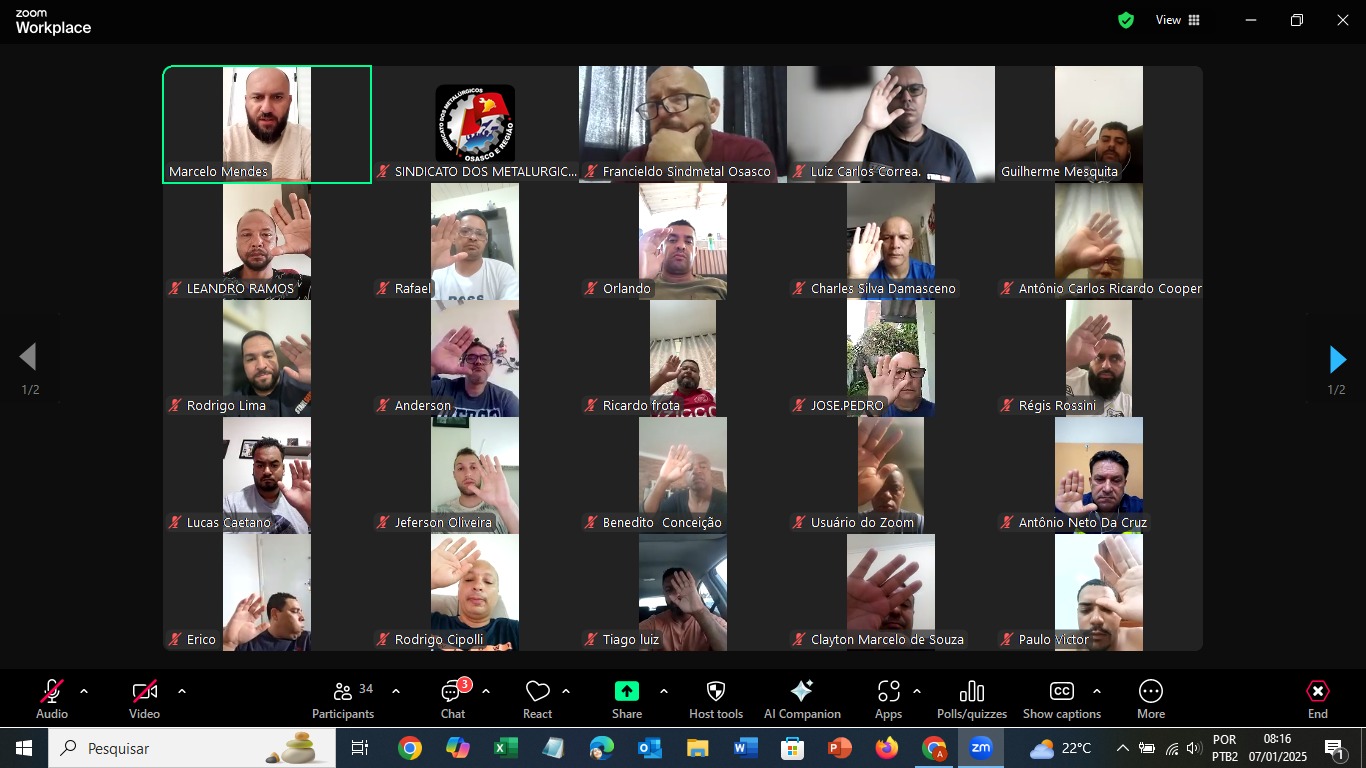Image resolution: width=1366 pixels, height=768 pixels.
Task: Select Marcelo Mendes video tile
Action: point(267,124)
